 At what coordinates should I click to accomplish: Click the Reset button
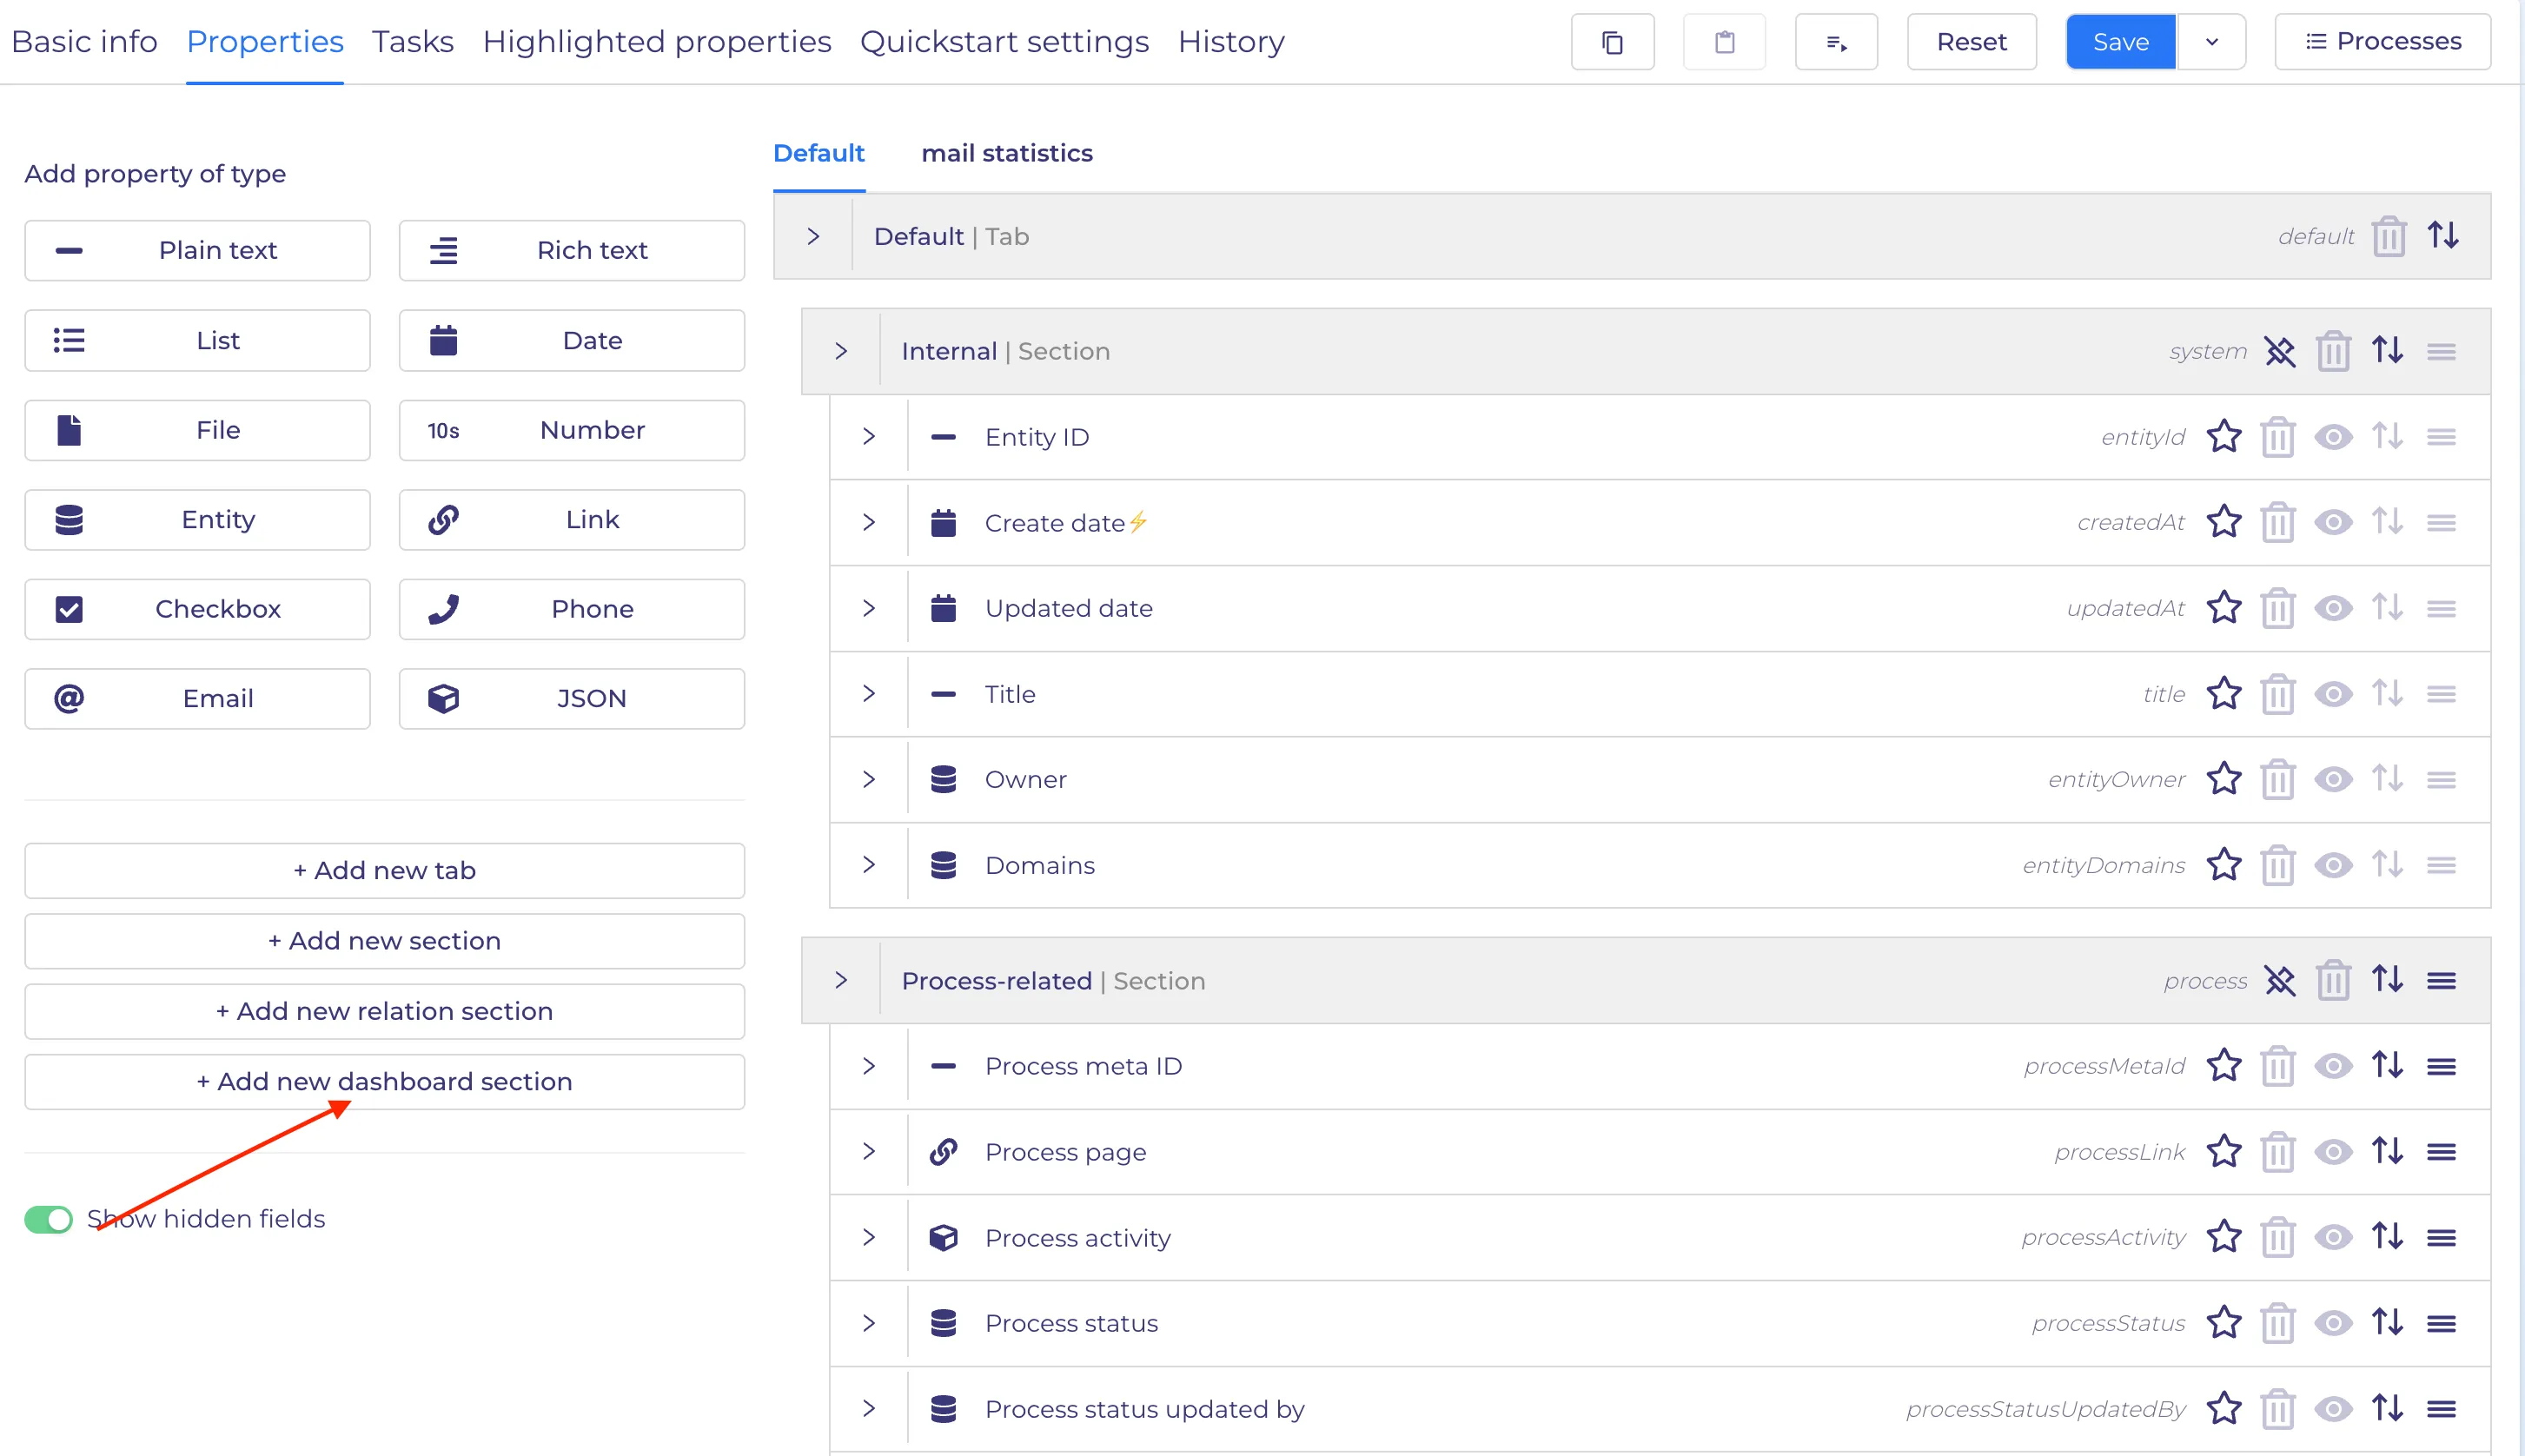1971,42
